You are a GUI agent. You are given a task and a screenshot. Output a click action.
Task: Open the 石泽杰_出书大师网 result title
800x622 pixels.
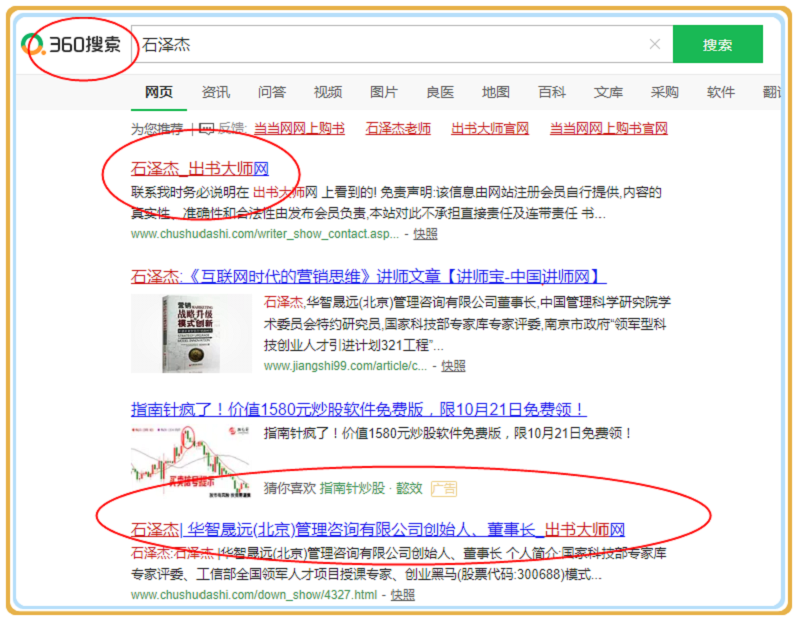[x=200, y=166]
